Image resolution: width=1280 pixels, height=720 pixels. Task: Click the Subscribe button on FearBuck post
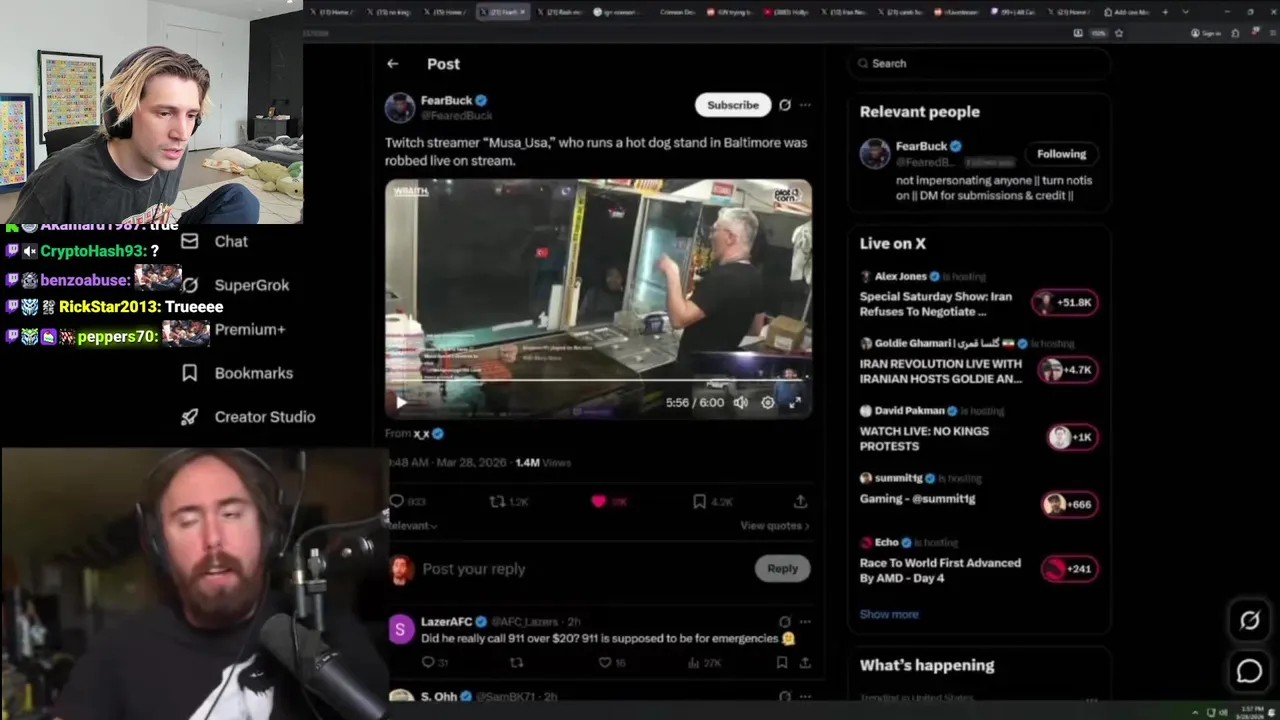pyautogui.click(x=733, y=105)
